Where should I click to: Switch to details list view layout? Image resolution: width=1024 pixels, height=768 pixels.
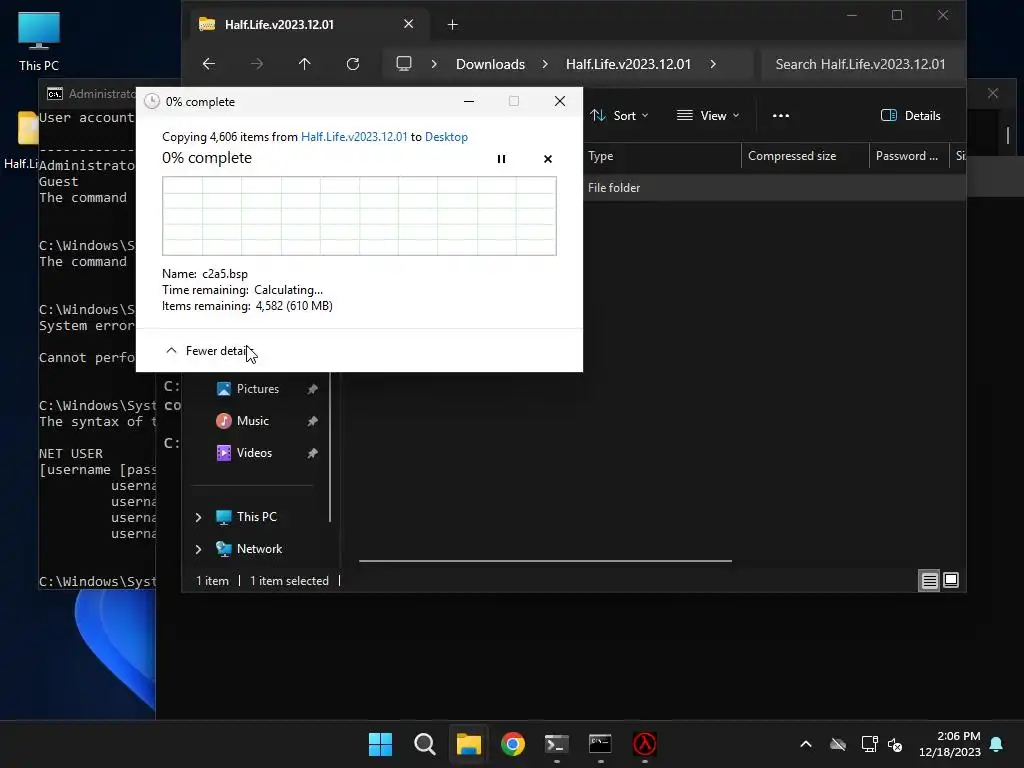(929, 580)
